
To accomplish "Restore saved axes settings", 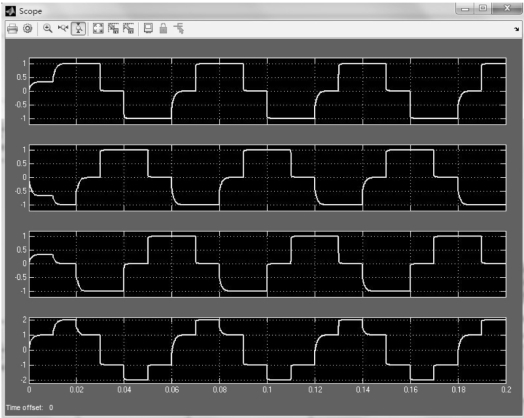I will tap(128, 29).
